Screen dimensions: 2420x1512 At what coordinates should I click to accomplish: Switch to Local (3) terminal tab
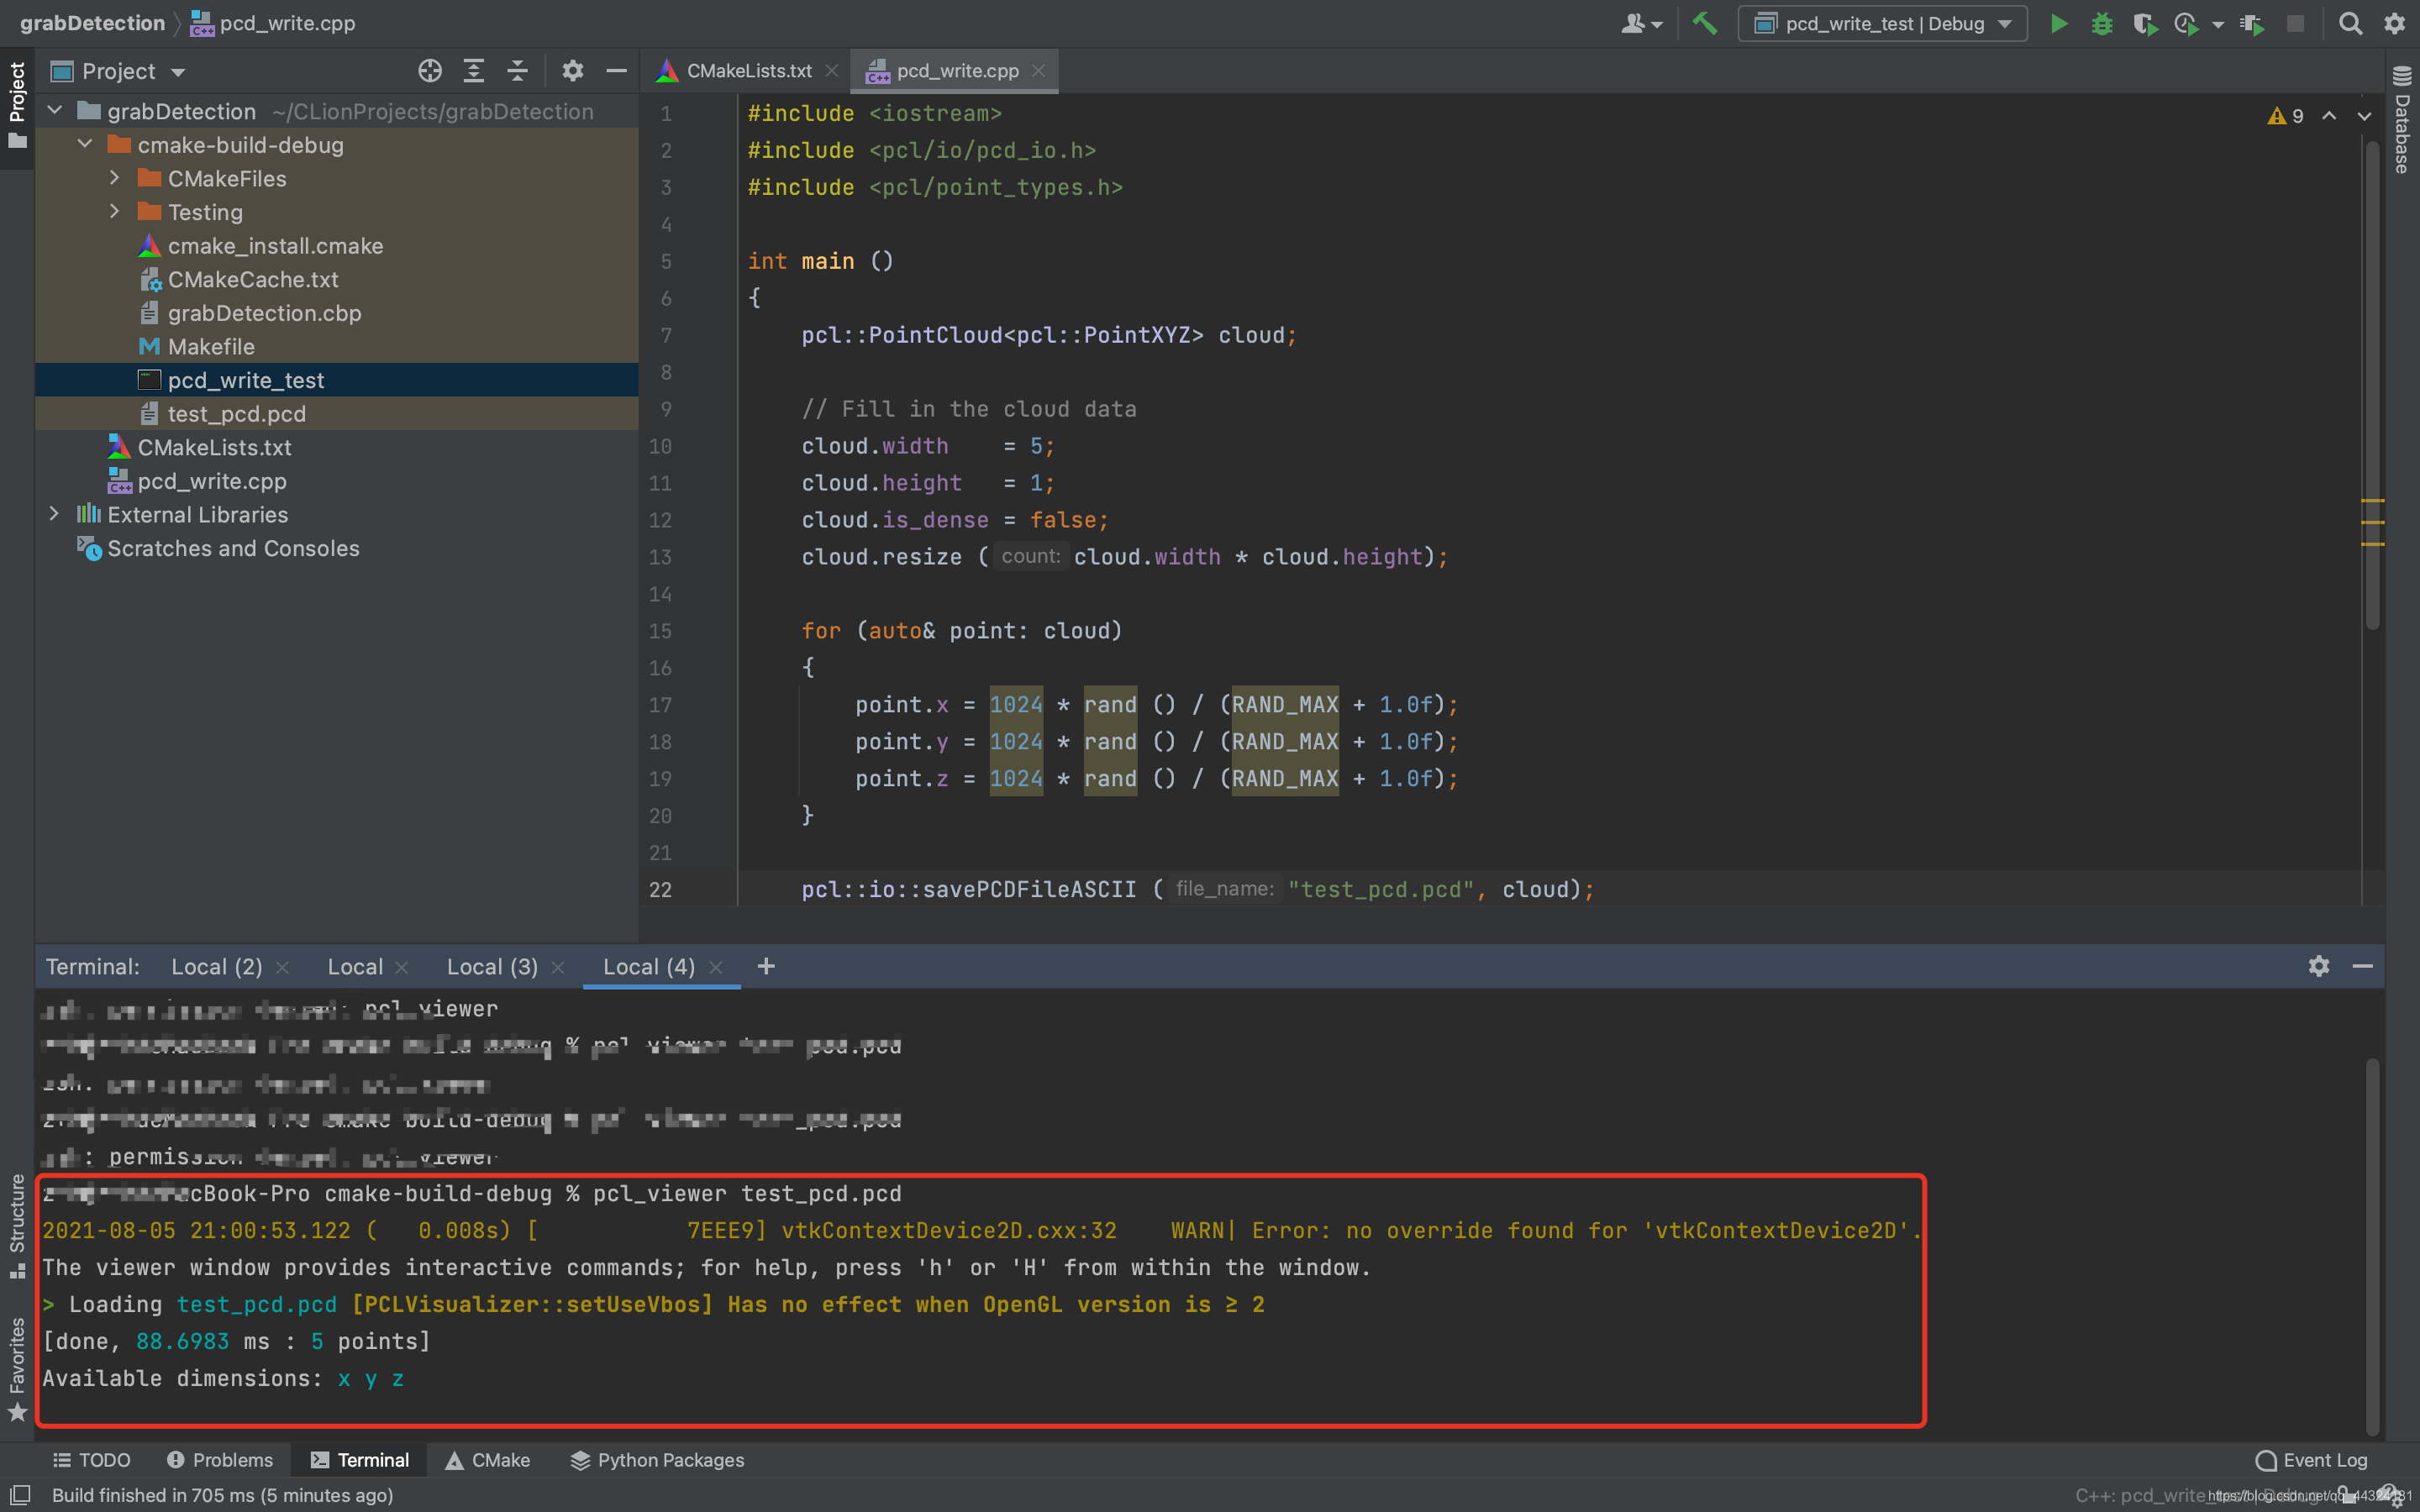tap(492, 966)
